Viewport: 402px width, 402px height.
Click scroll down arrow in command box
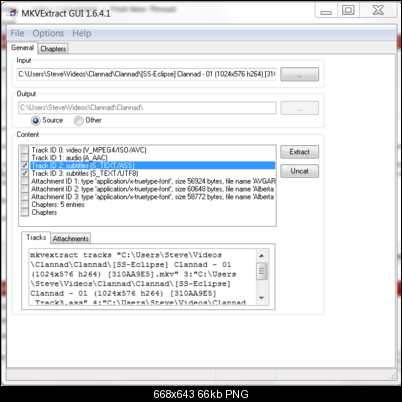tap(262, 298)
